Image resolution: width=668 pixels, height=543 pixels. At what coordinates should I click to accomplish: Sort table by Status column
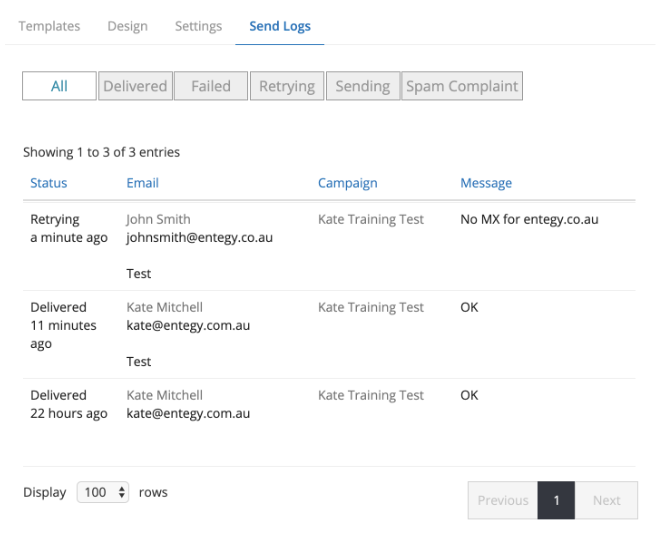click(x=49, y=183)
